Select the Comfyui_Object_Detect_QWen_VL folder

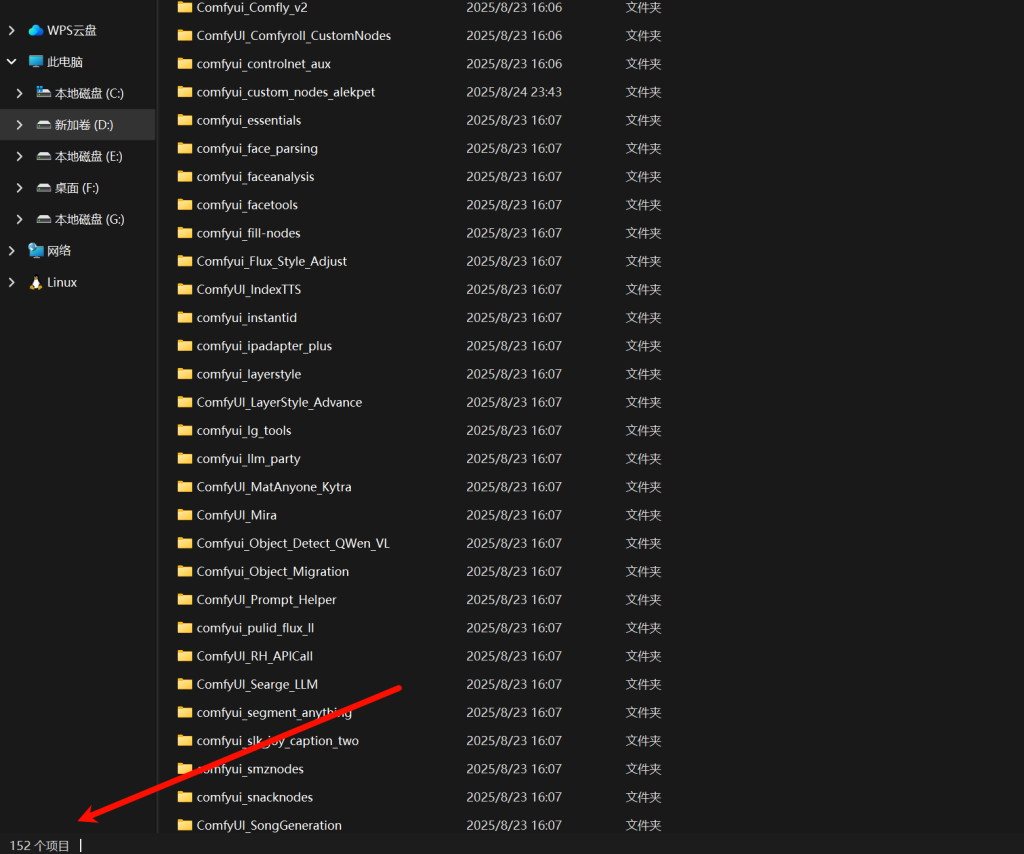tap(292, 543)
